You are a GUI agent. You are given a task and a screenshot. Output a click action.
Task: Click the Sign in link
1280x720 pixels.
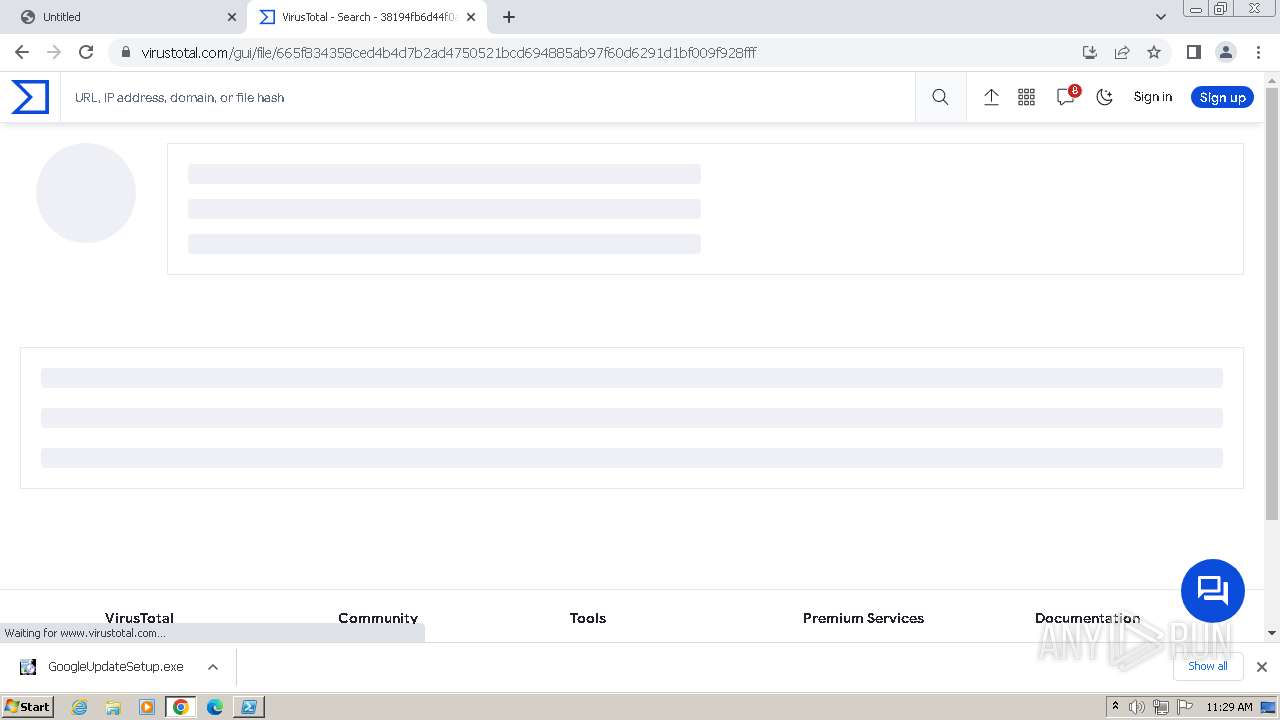(x=1152, y=97)
